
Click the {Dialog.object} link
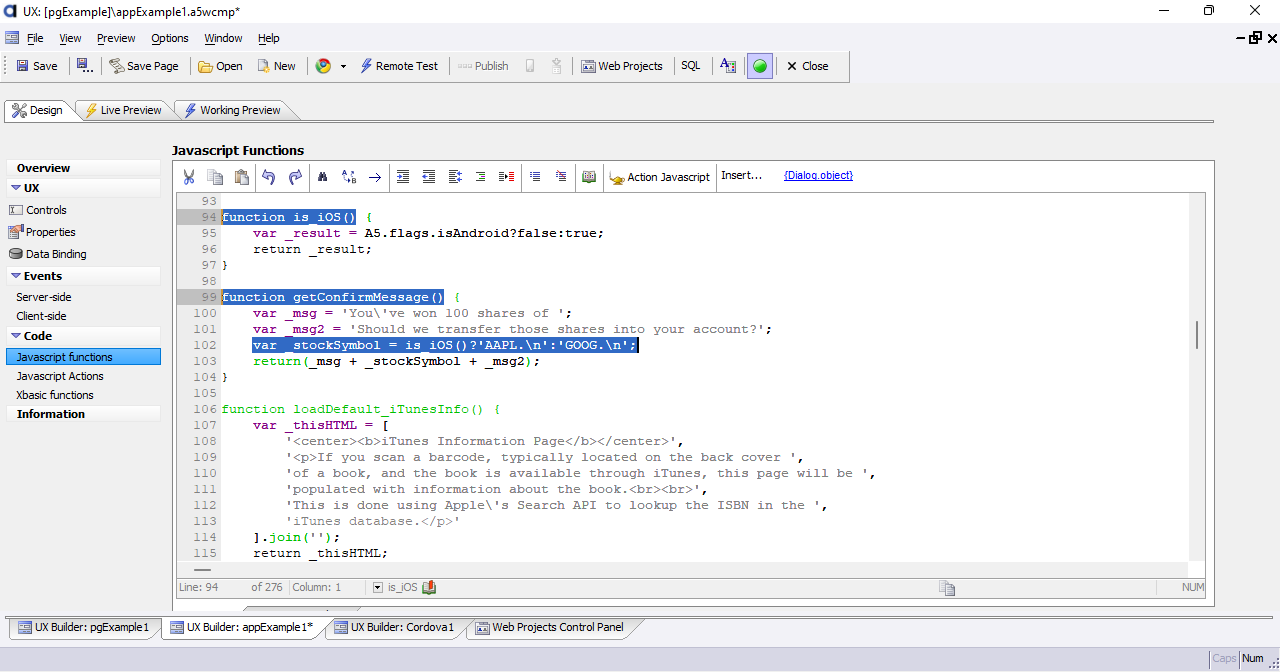click(x=818, y=175)
